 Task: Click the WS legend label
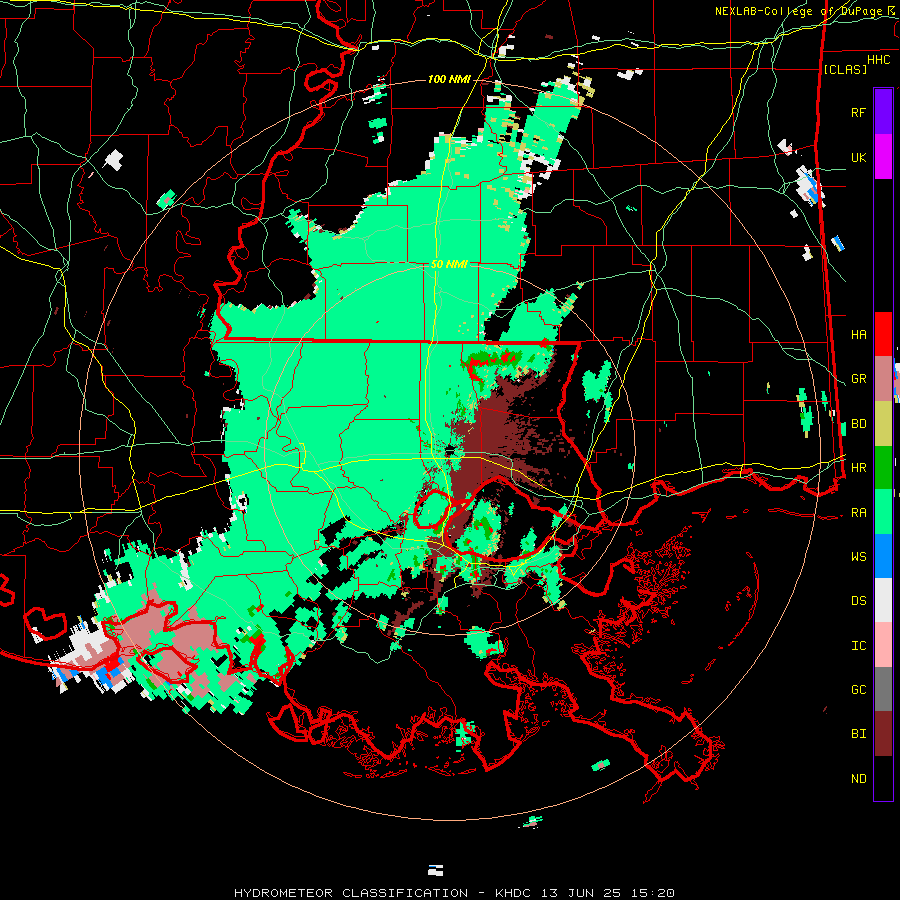[858, 557]
